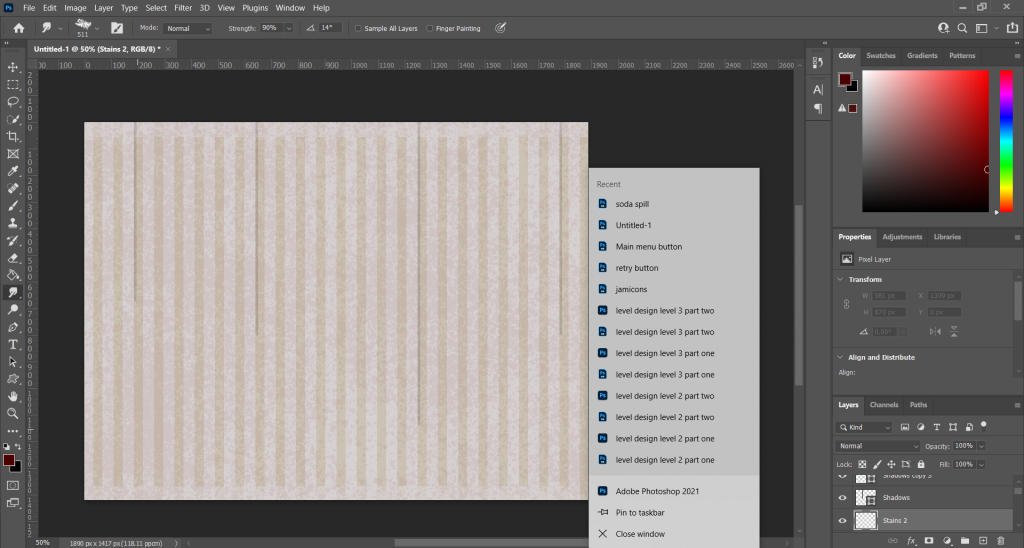Click the Home button in options bar
This screenshot has height=548, width=1024.
18,28
